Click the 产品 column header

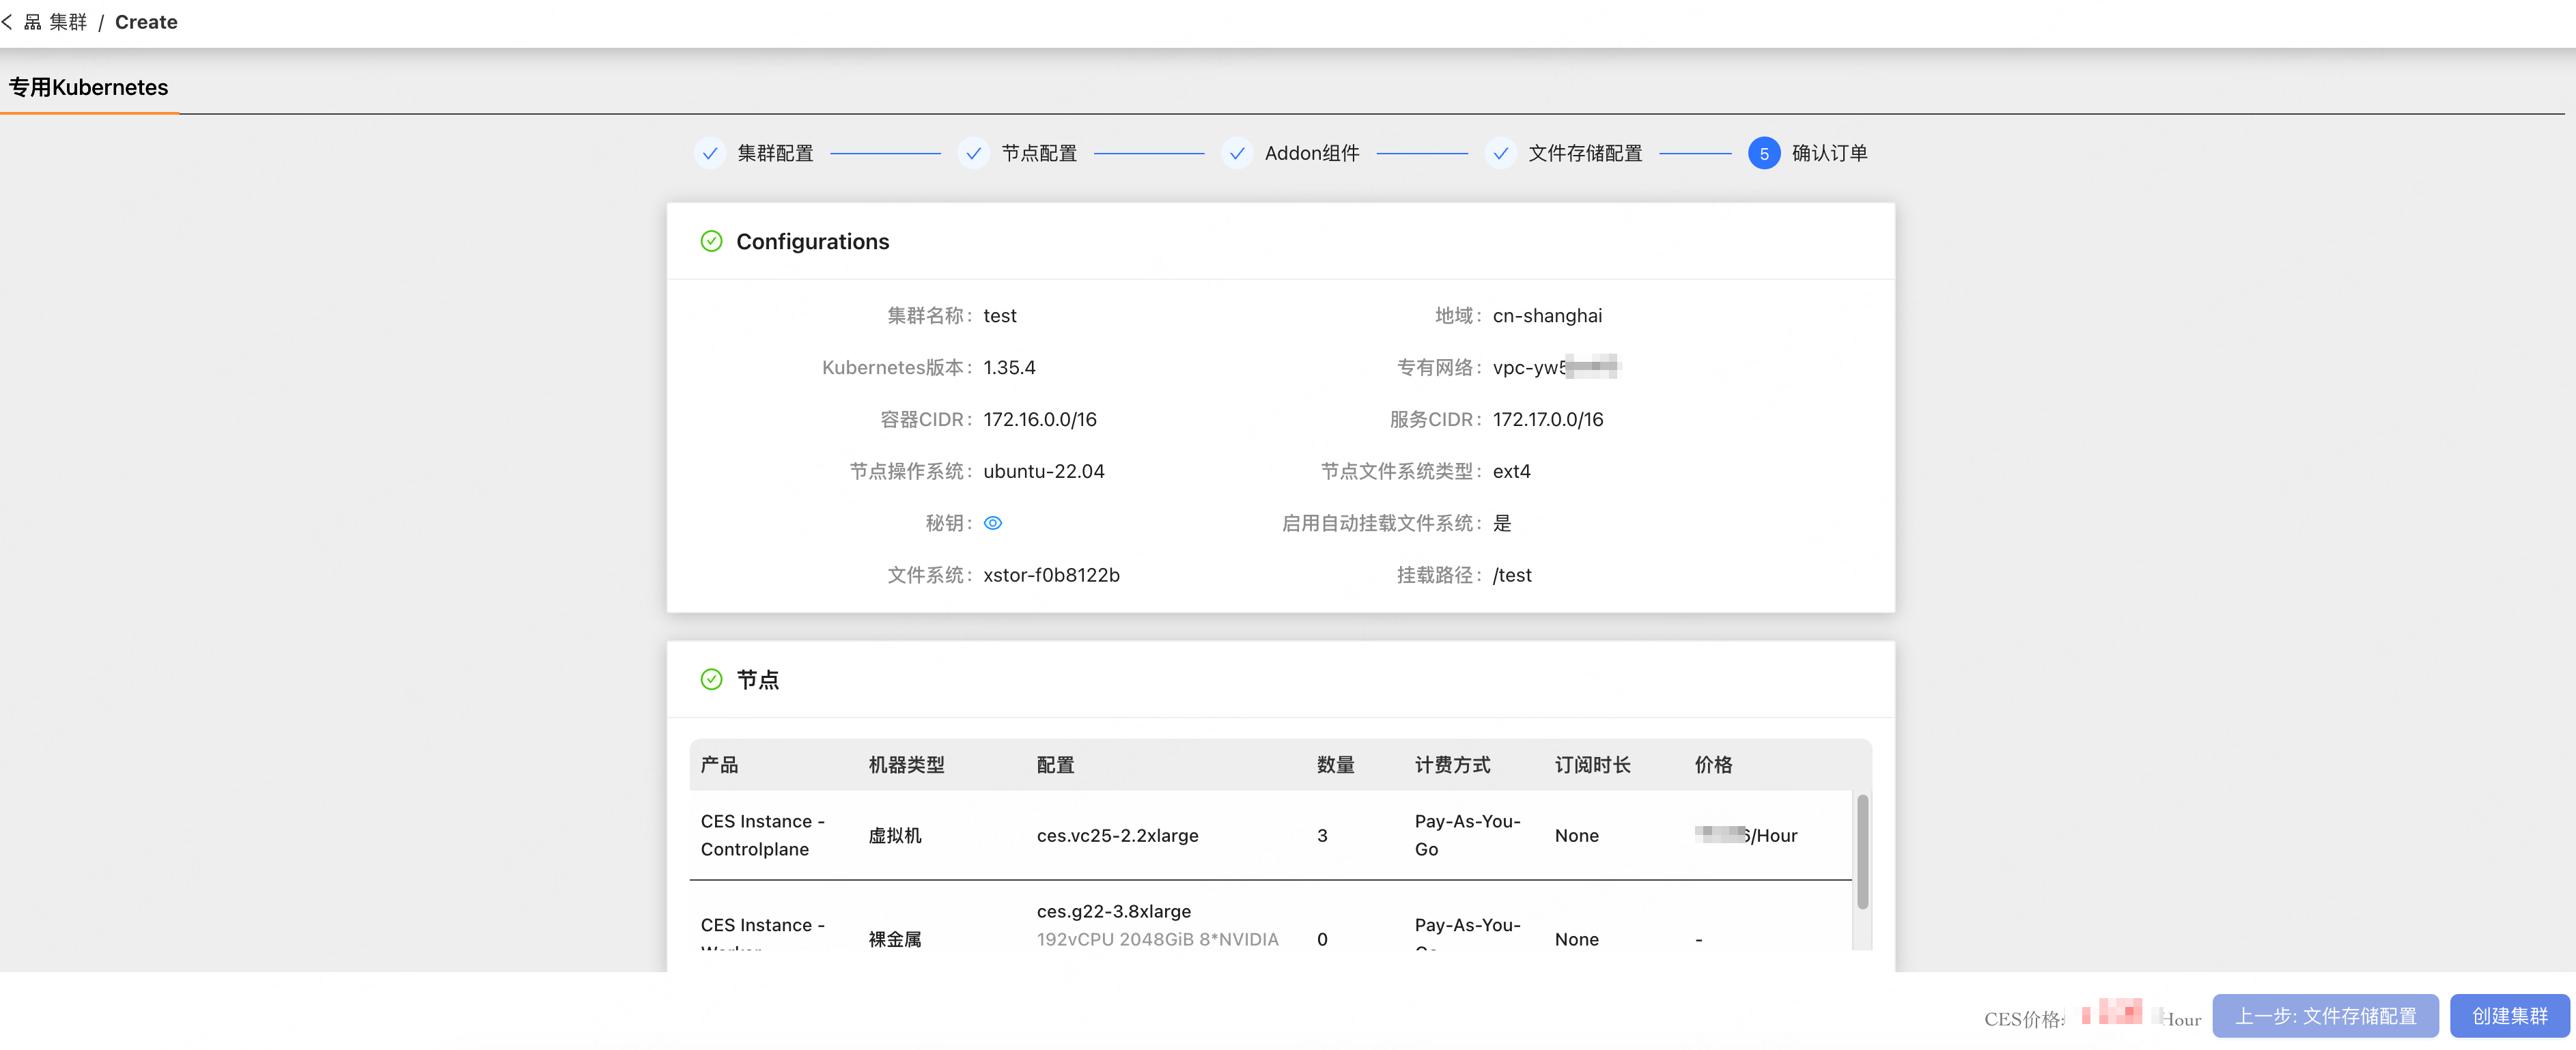pos(720,765)
